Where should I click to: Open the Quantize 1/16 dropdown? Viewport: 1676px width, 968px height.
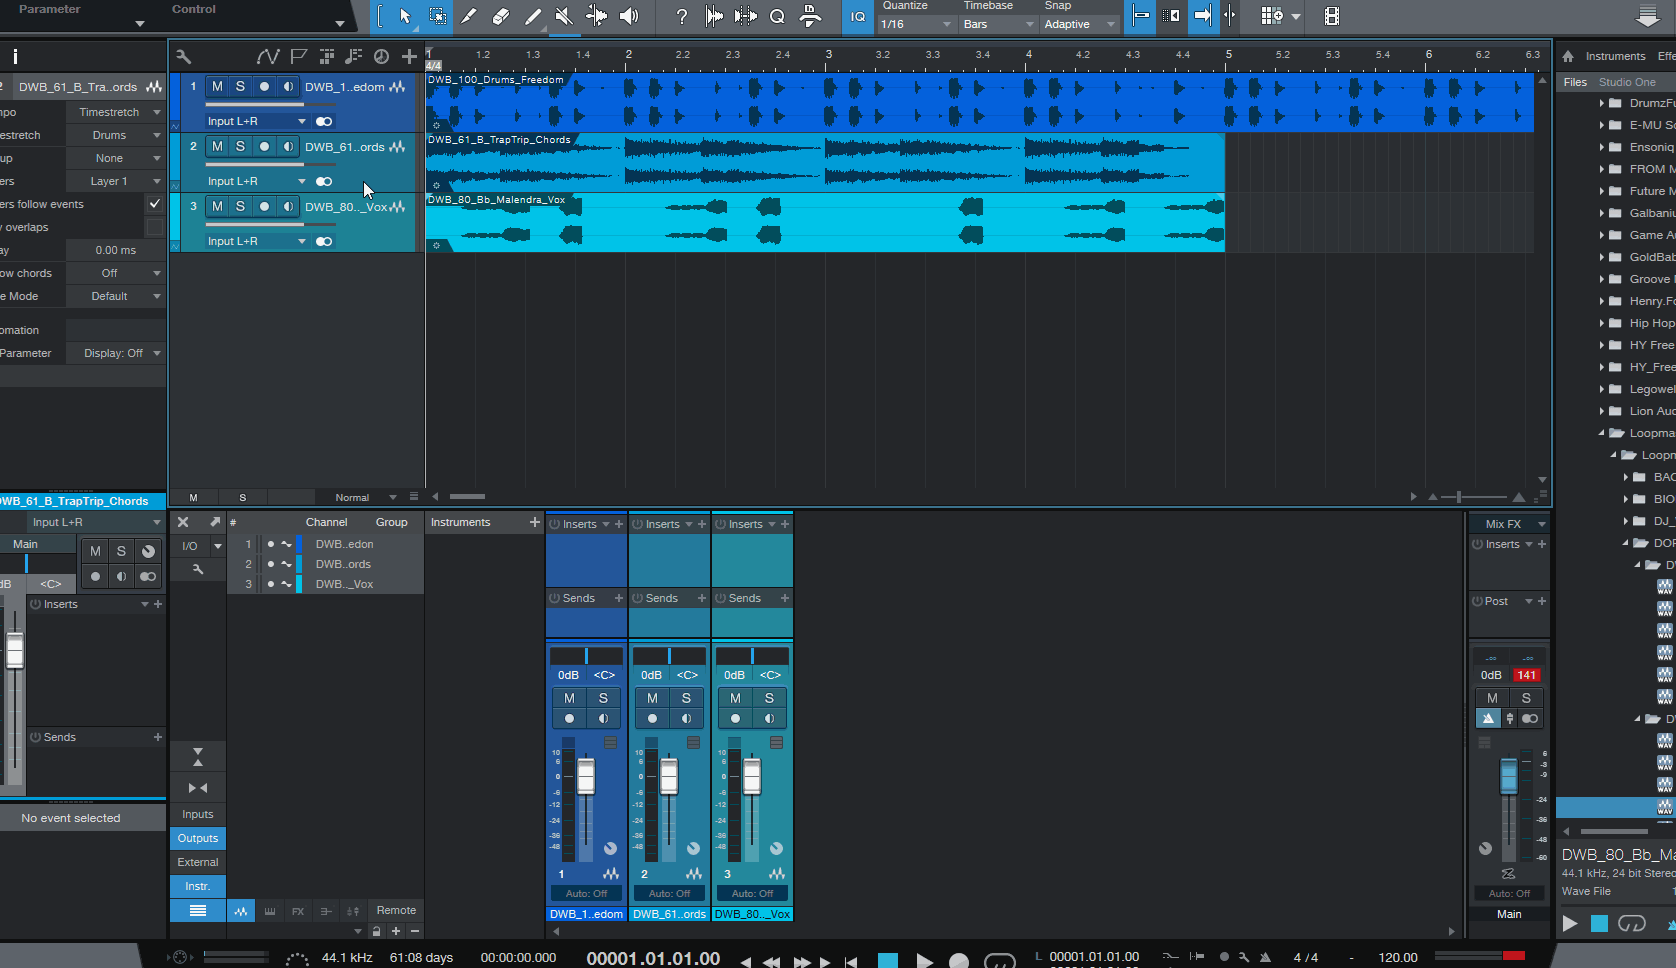(915, 24)
